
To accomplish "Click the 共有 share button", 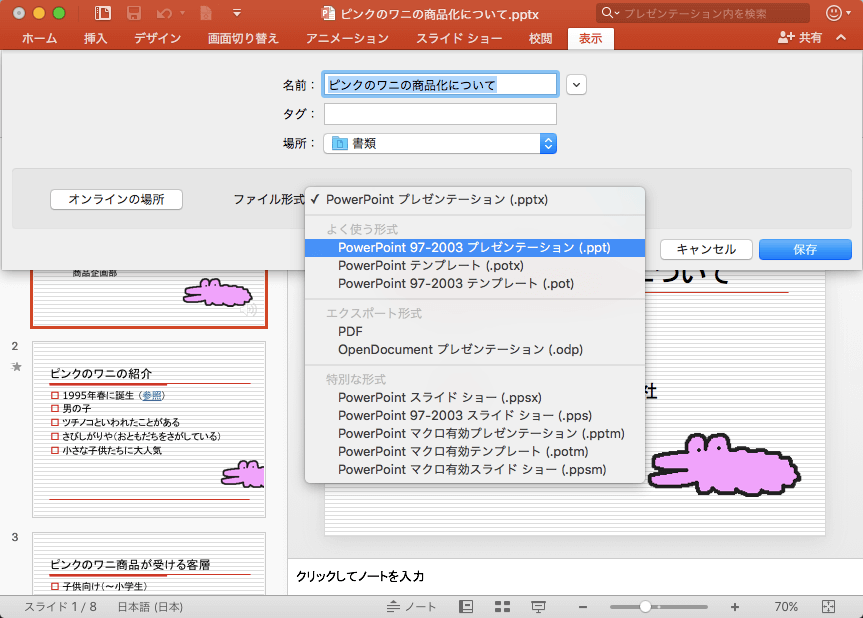I will point(800,37).
